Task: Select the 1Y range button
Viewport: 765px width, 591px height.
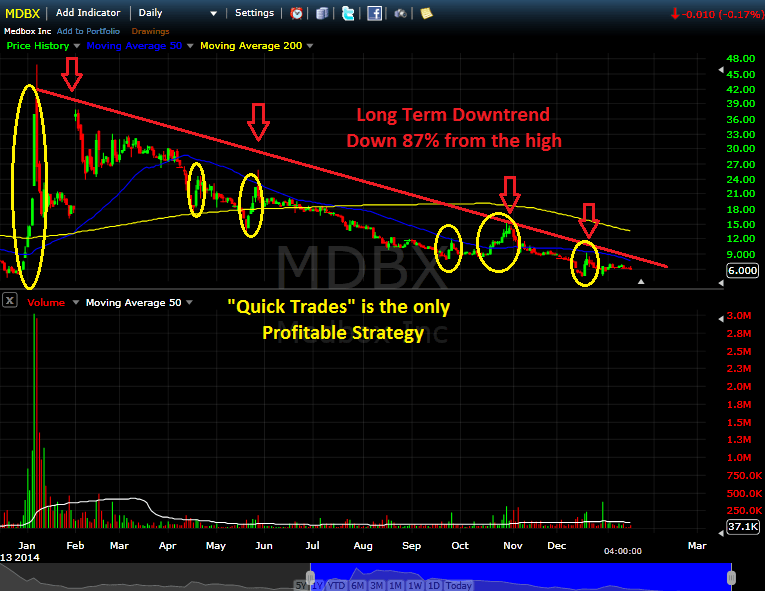Action: tap(318, 585)
